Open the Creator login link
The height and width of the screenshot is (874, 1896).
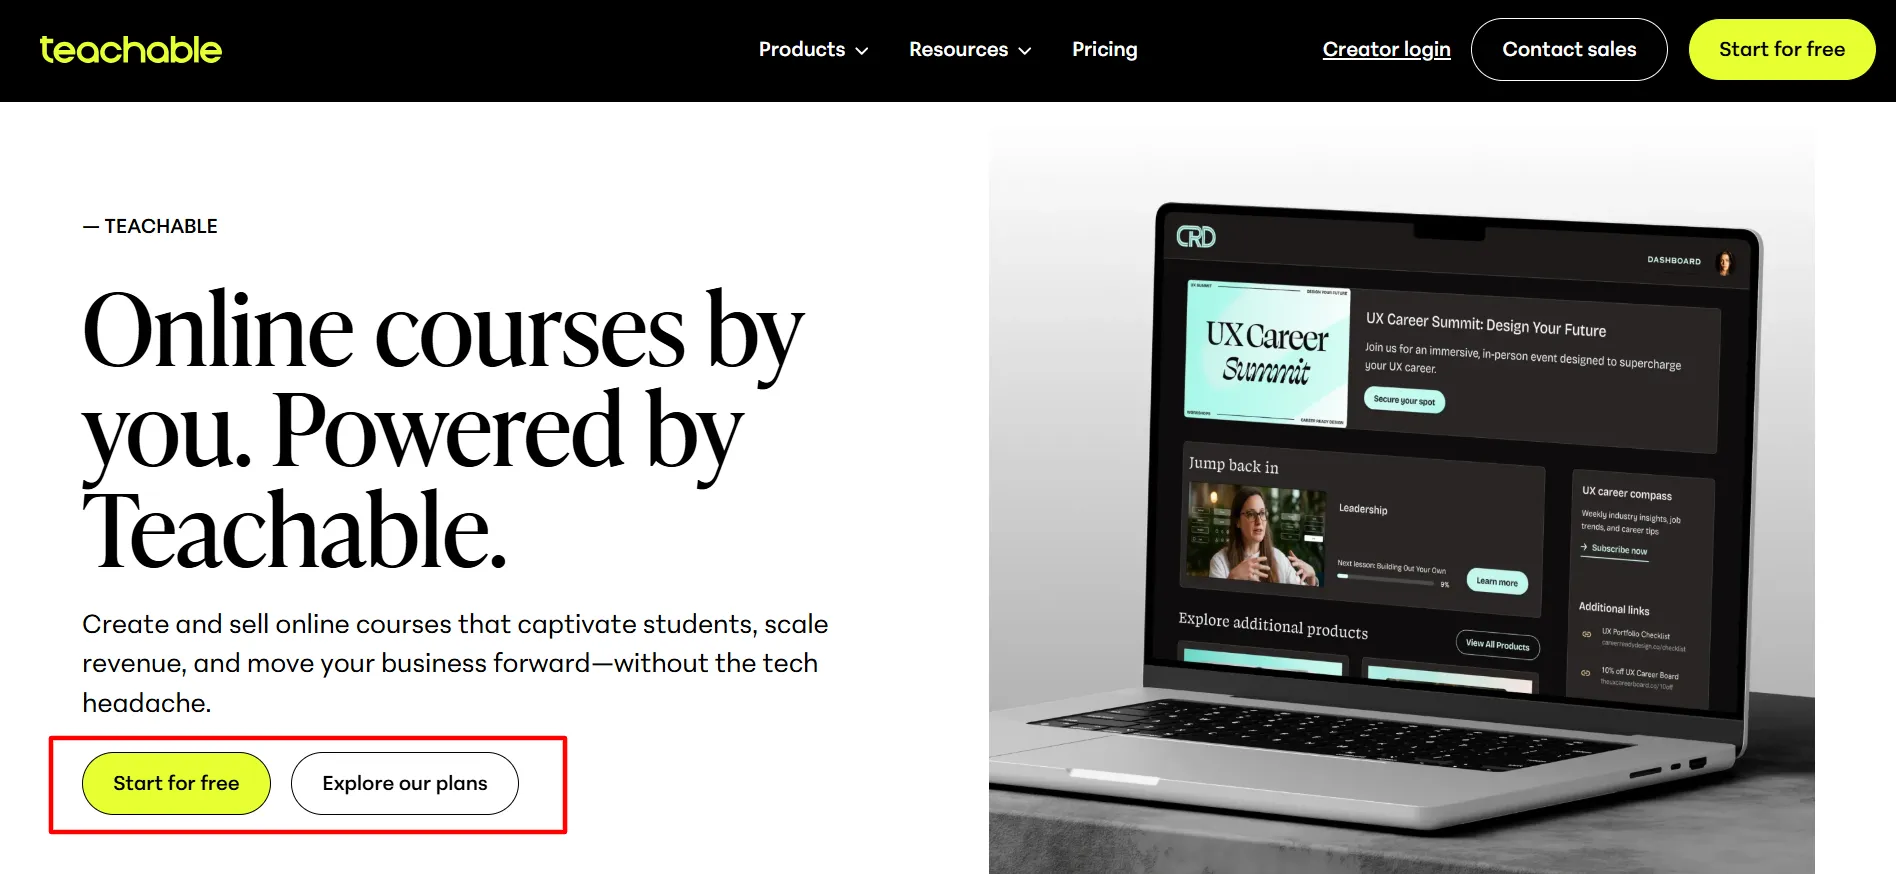(x=1386, y=49)
